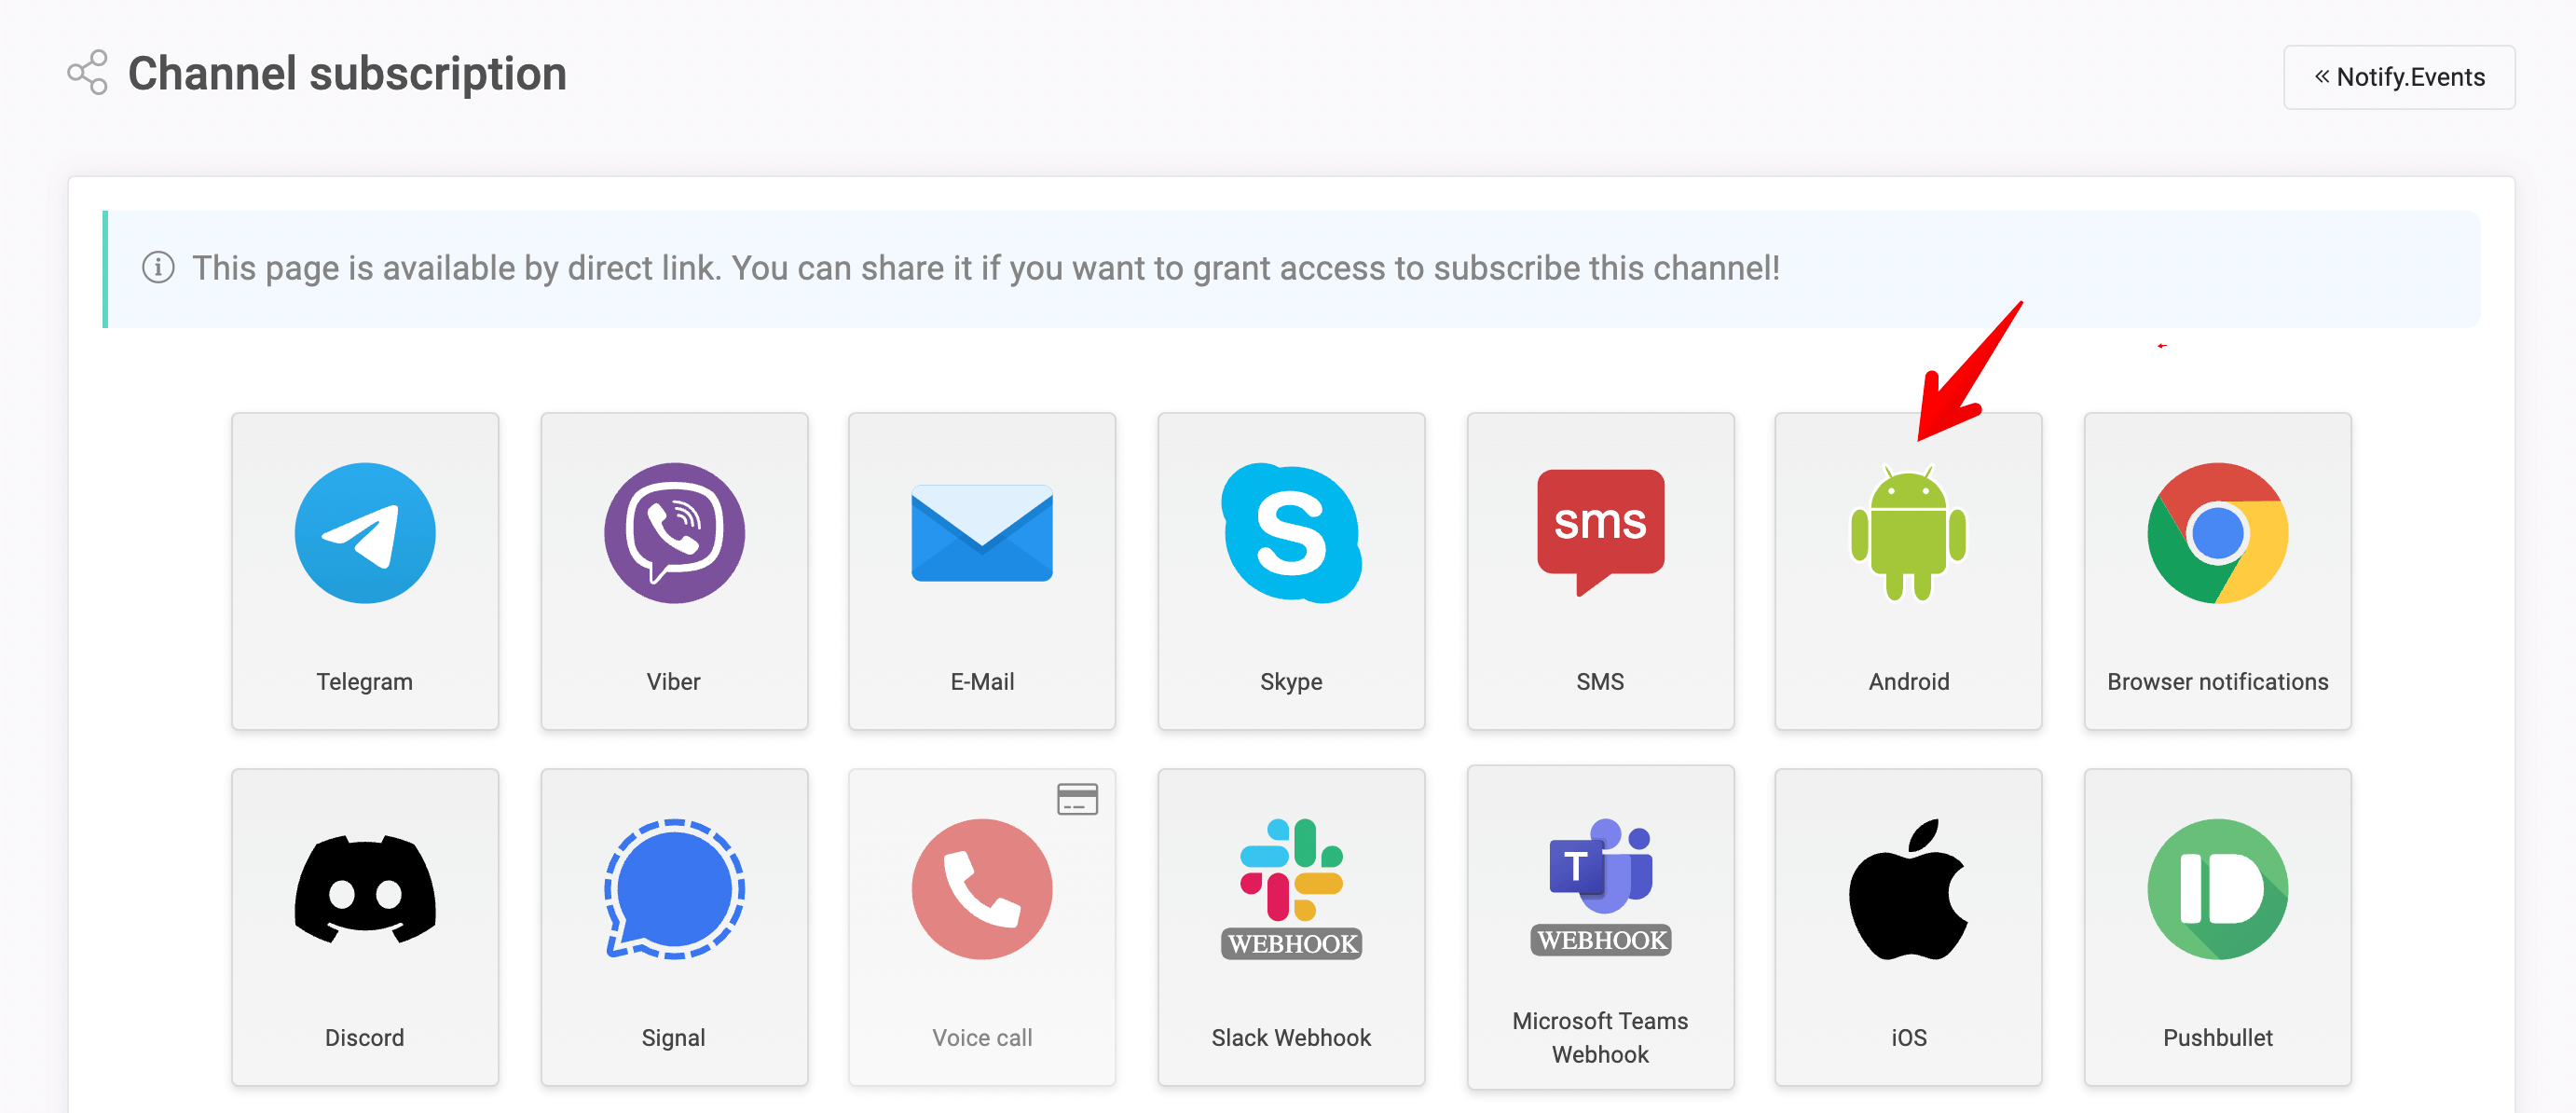This screenshot has height=1113, width=2576.
Task: Click the Viber label text
Action: (x=674, y=682)
